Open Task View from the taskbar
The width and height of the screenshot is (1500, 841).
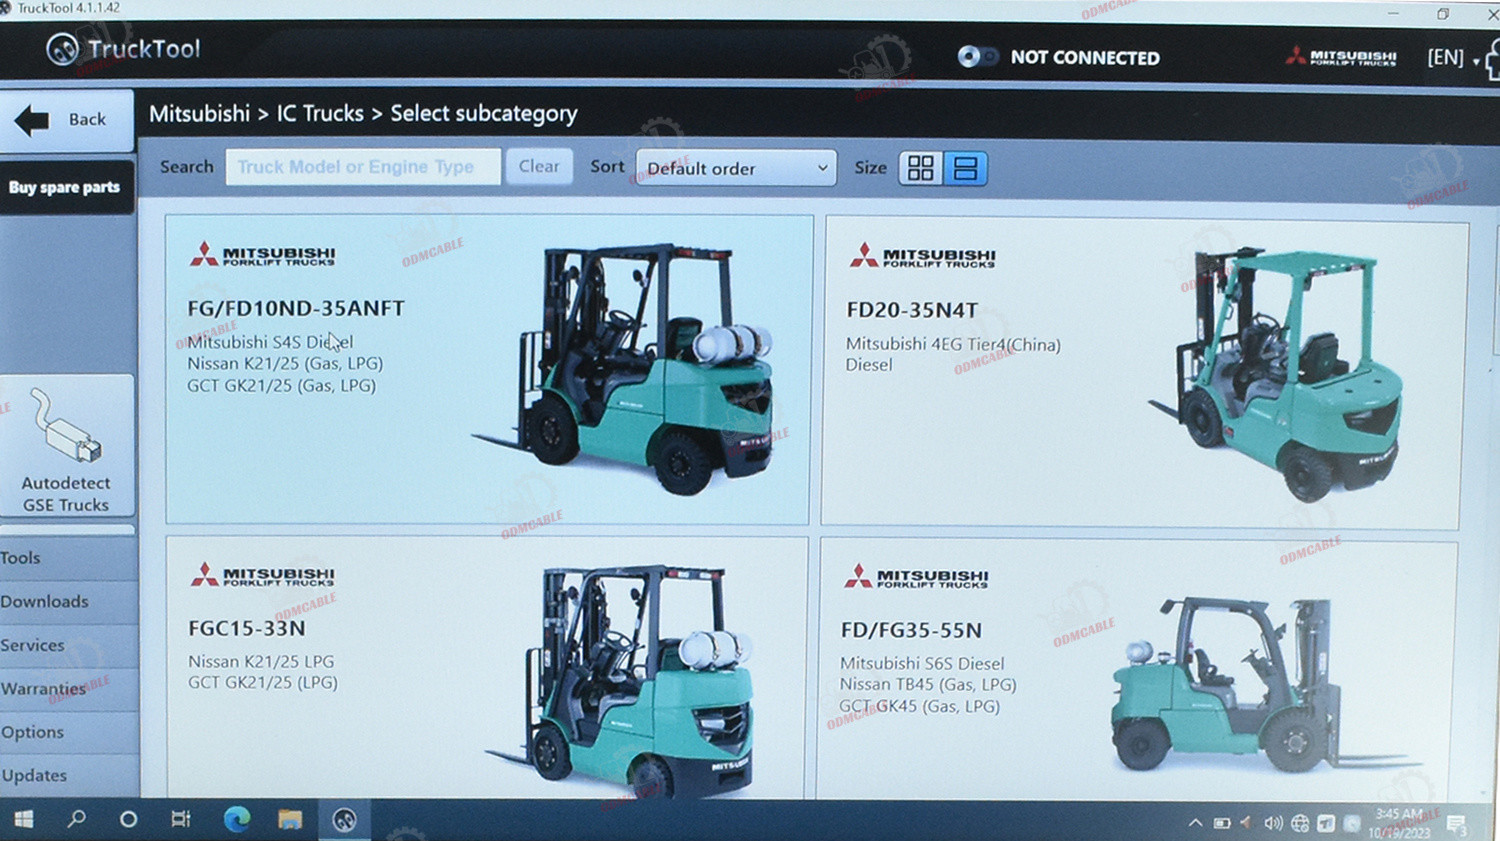point(181,820)
